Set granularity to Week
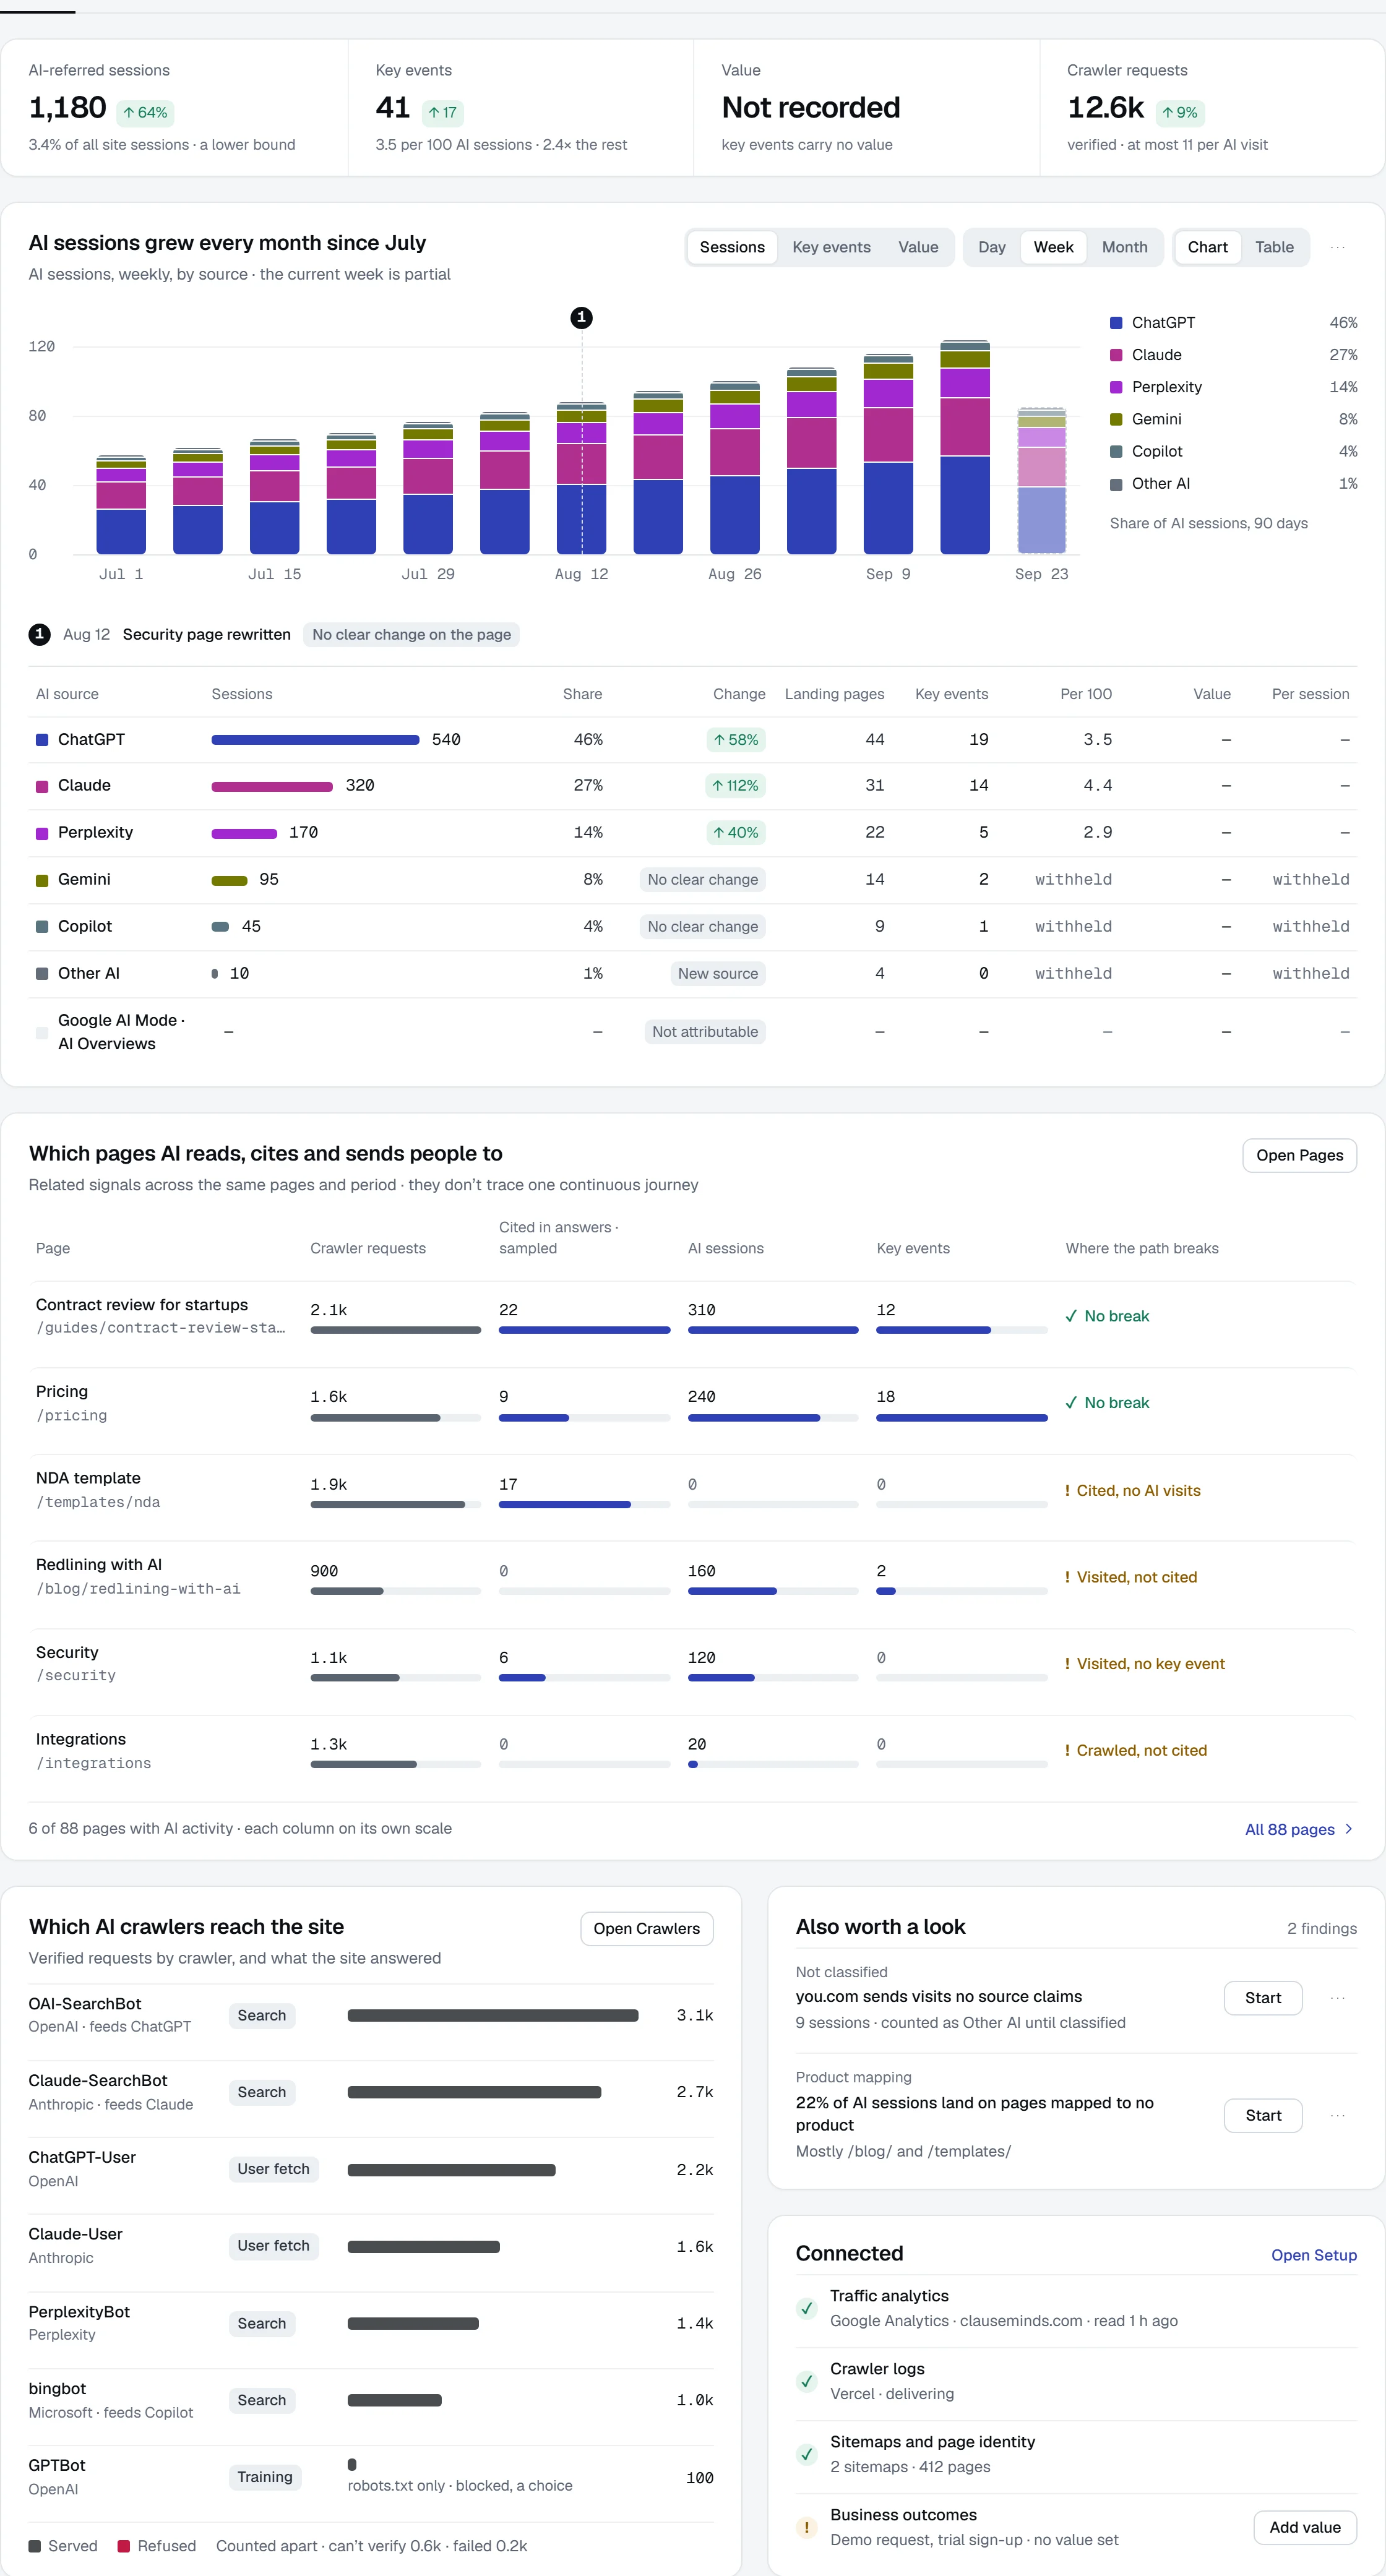The height and width of the screenshot is (2576, 1386). click(1053, 247)
